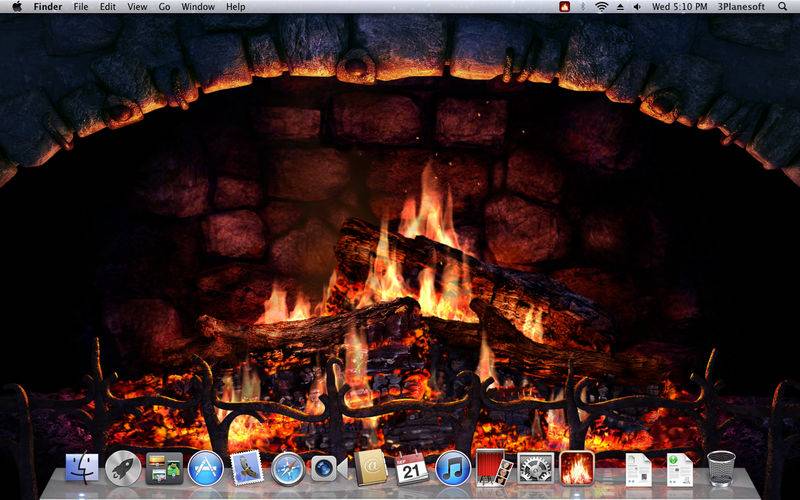The image size is (800, 500).
Task: Open the Go menu
Action: [x=164, y=7]
